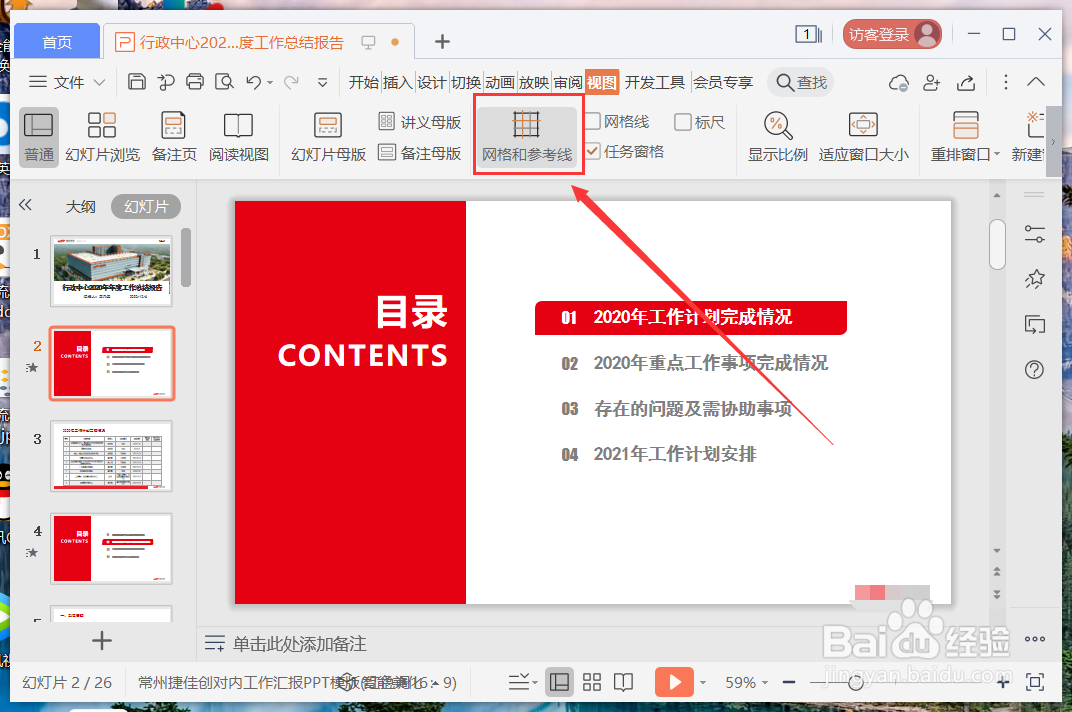Image resolution: width=1072 pixels, height=712 pixels.
Task: Open 插入 ribbon tab
Action: pos(397,83)
